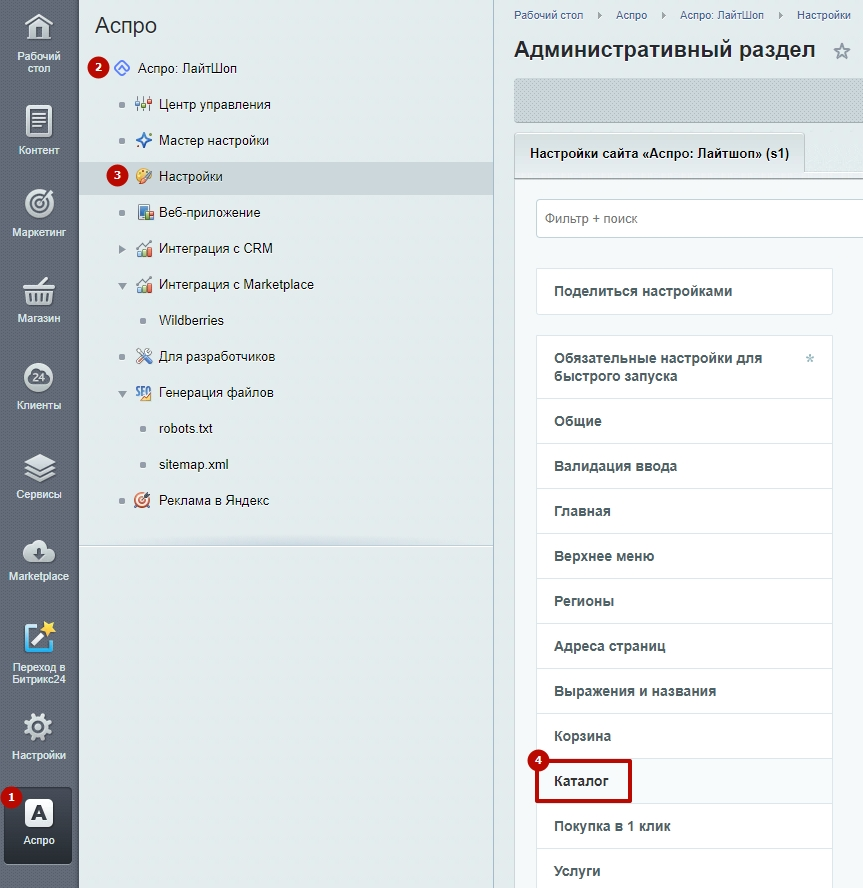
Task: Open the Marketplace cloud icon
Action: pos(38,551)
